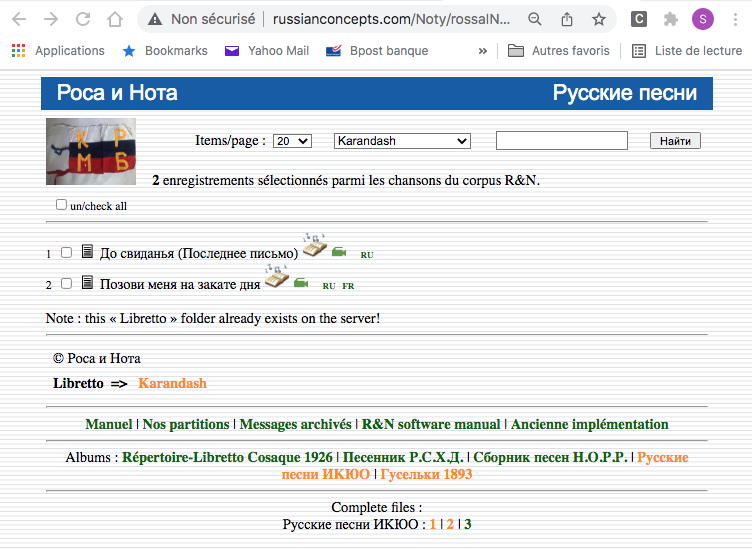Open the Nos partitions link
The width and height of the screenshot is (752, 550).
(x=186, y=424)
